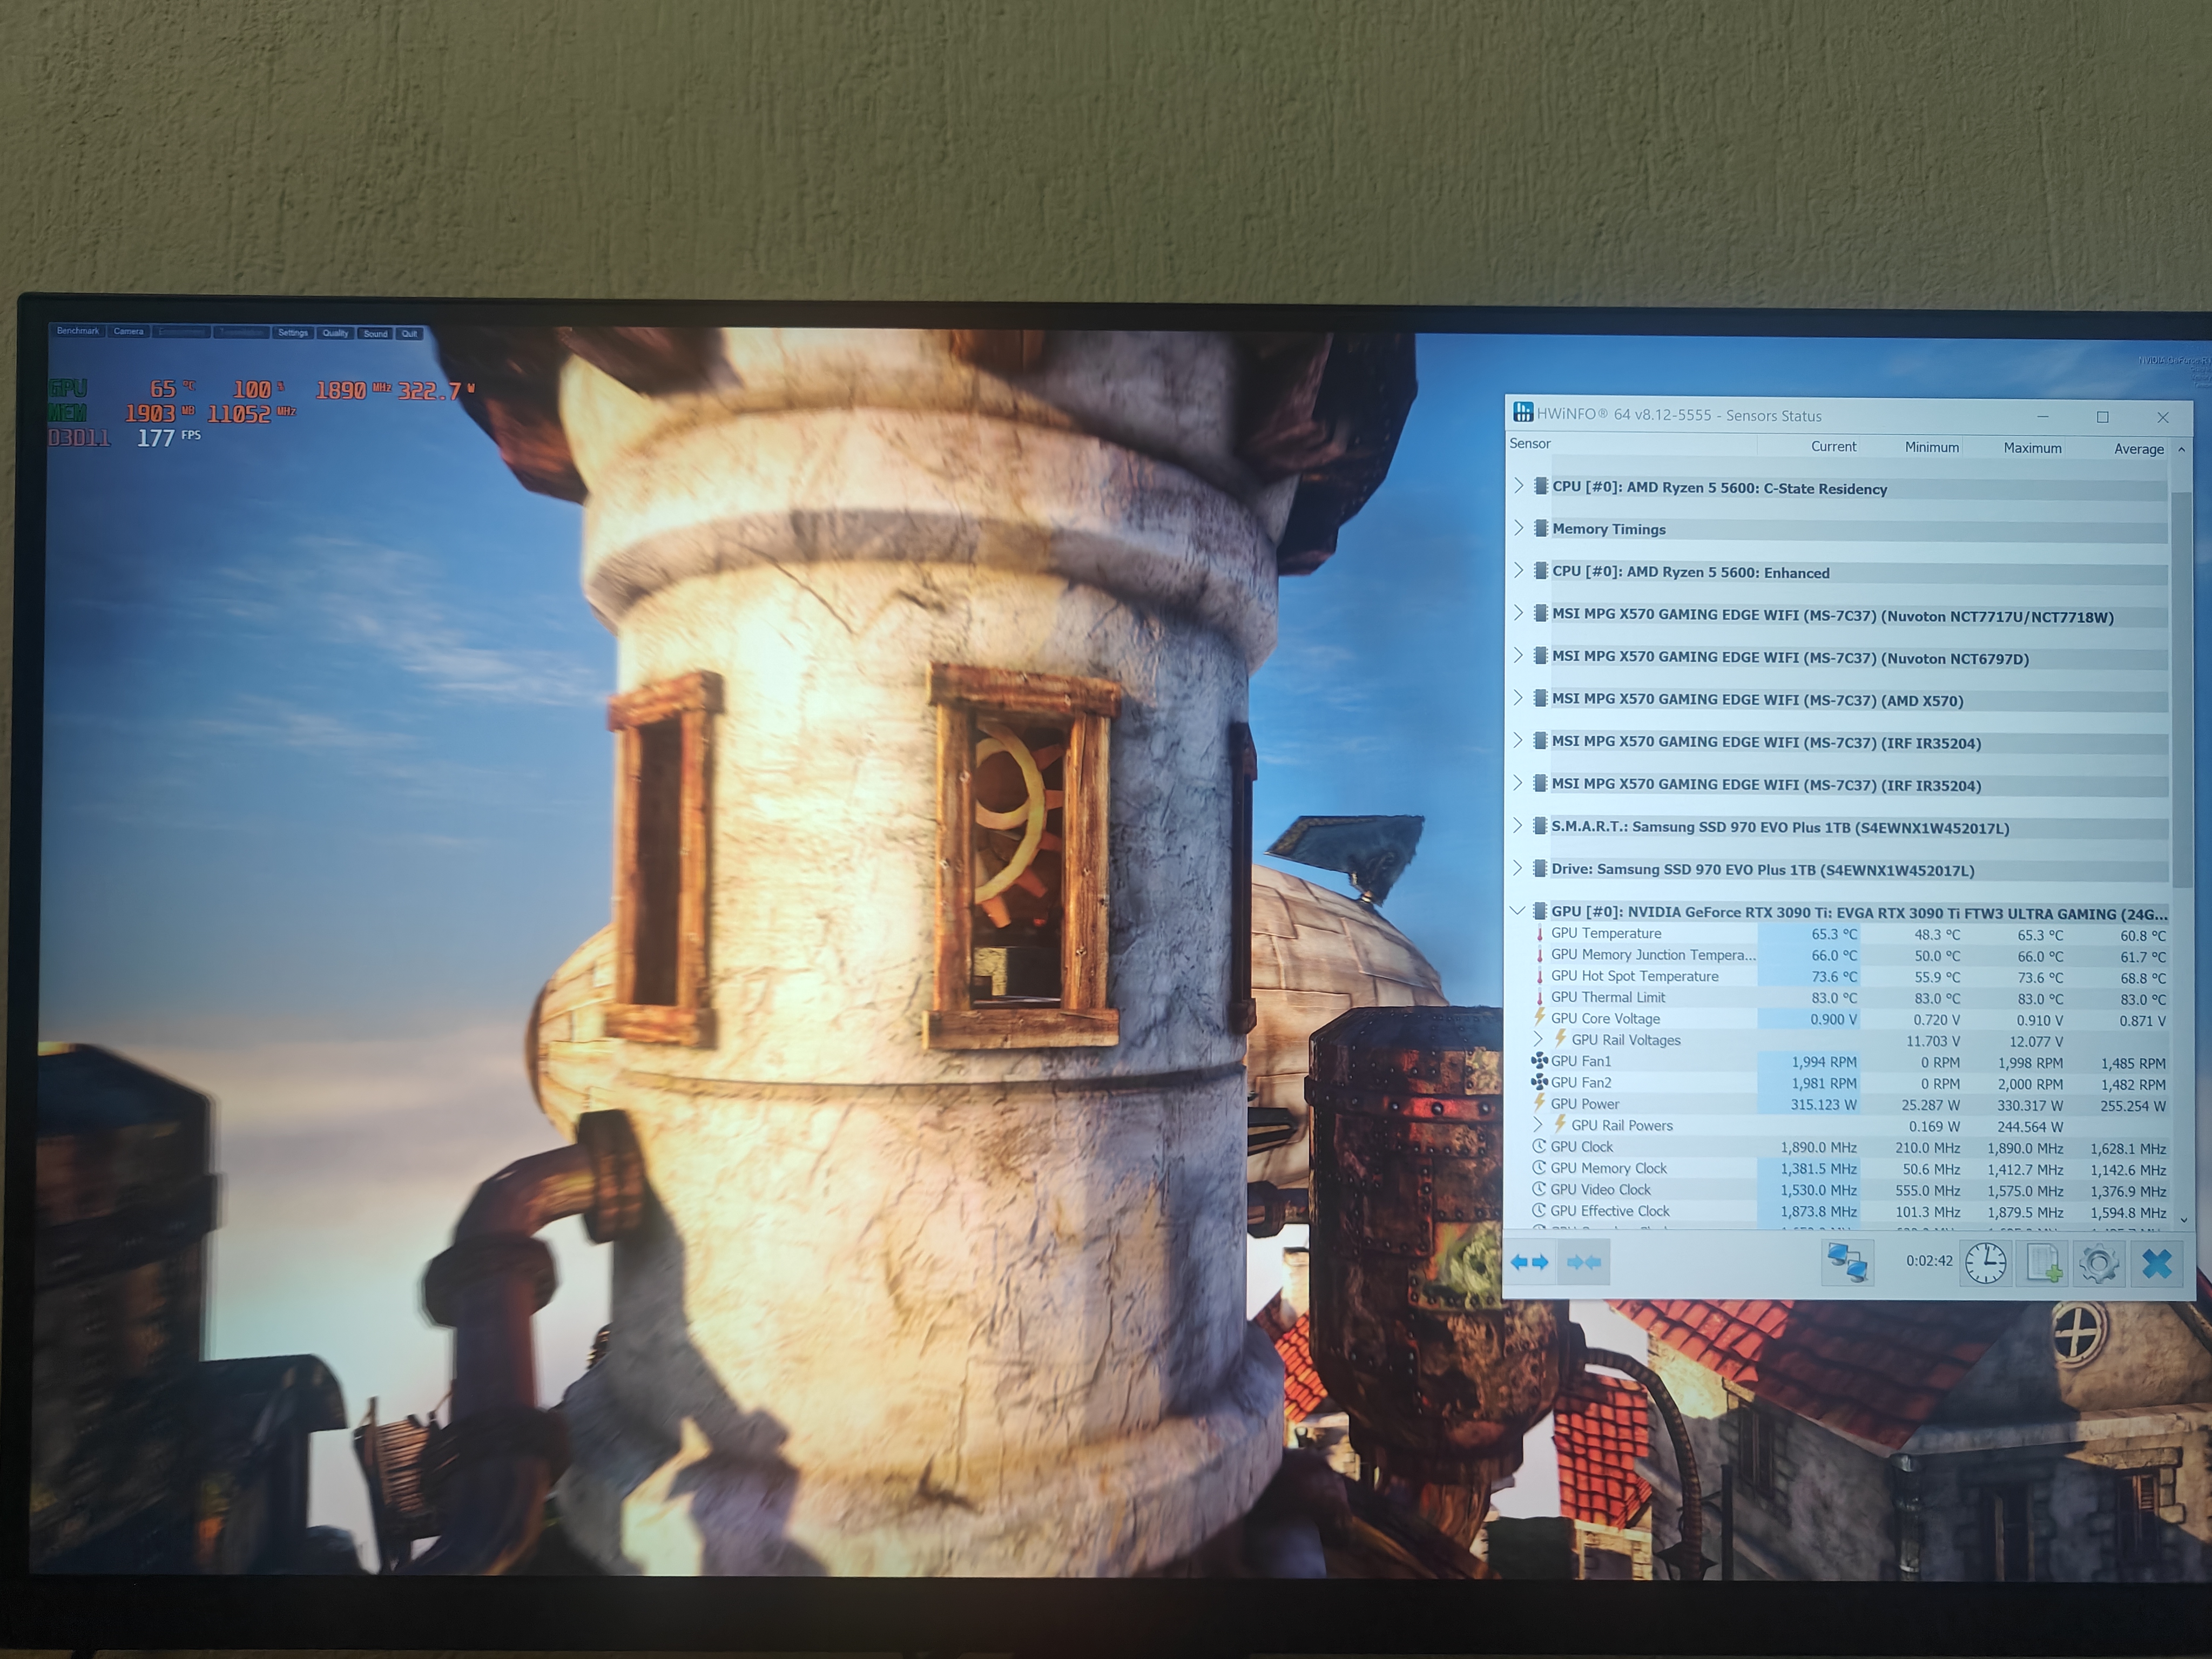Start logging with the sheet-plus icon
Image resolution: width=2212 pixels, height=1659 pixels.
point(2043,1263)
